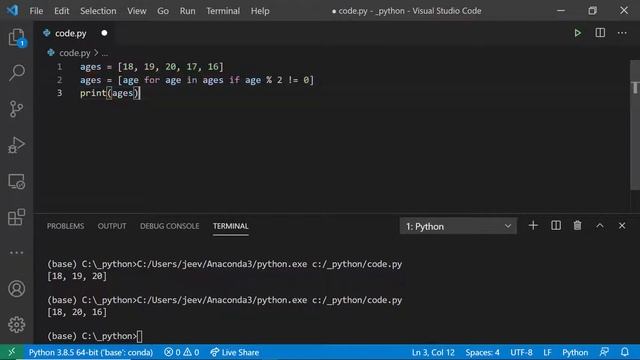Viewport: 640px width, 360px height.
Task: Click code.py in the breadcrumb
Action: [75, 53]
